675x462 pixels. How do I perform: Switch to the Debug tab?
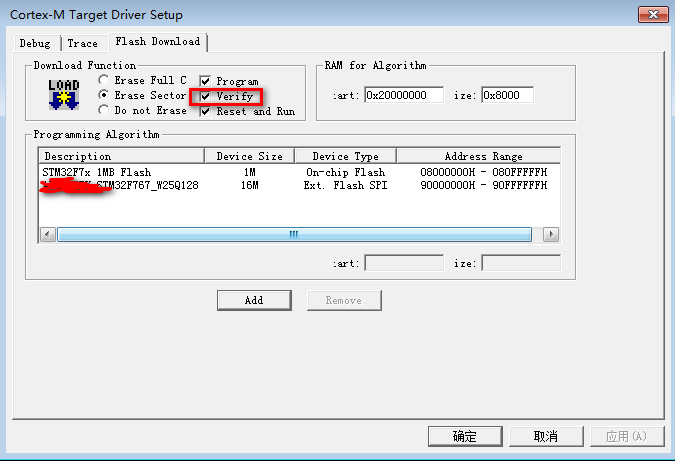click(35, 43)
